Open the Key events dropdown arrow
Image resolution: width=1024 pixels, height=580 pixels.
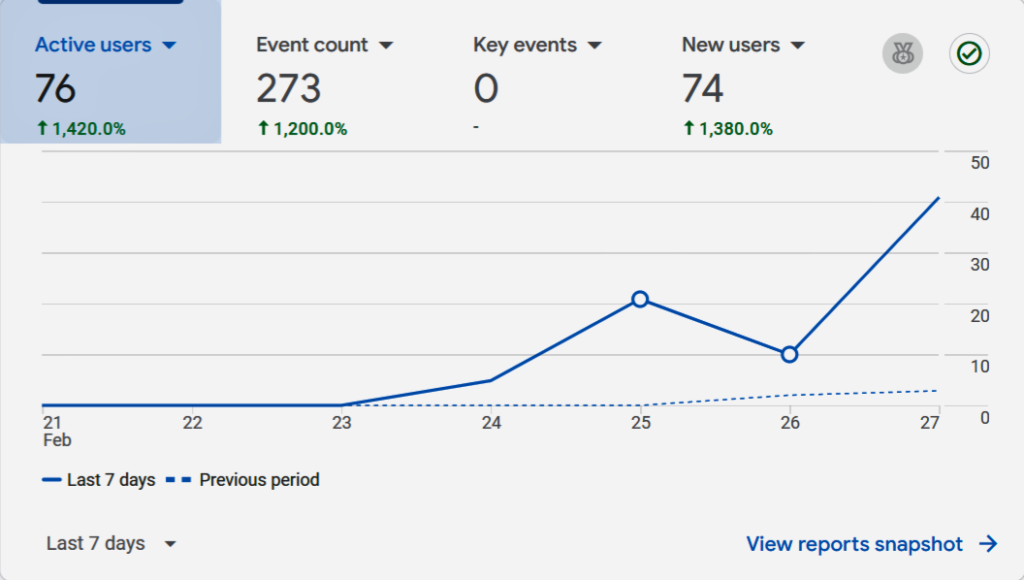(595, 46)
